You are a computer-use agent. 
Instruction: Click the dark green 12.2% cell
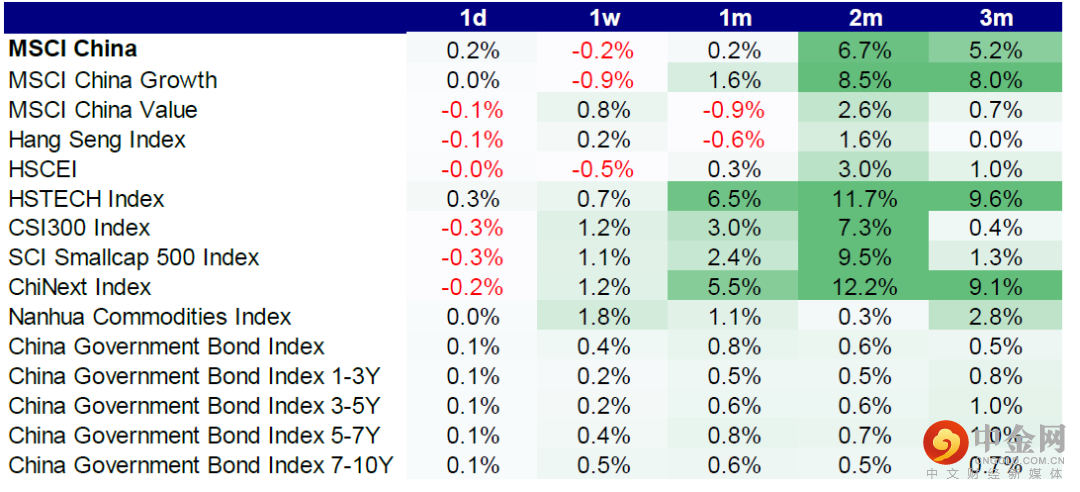click(x=863, y=287)
